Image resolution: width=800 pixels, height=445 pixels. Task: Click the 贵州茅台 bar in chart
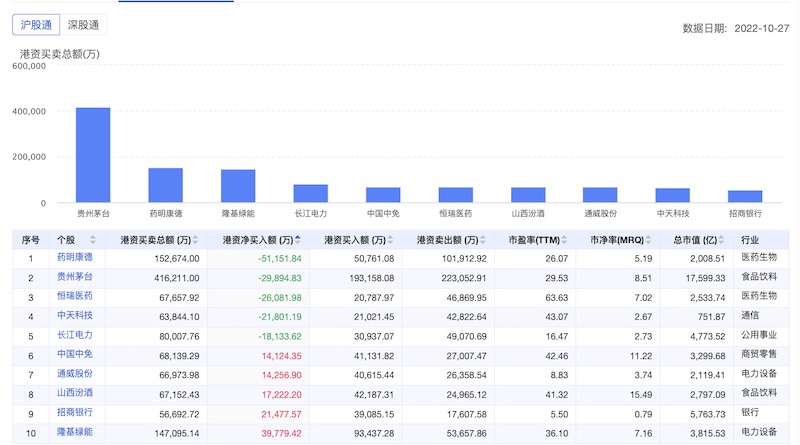tap(93, 155)
